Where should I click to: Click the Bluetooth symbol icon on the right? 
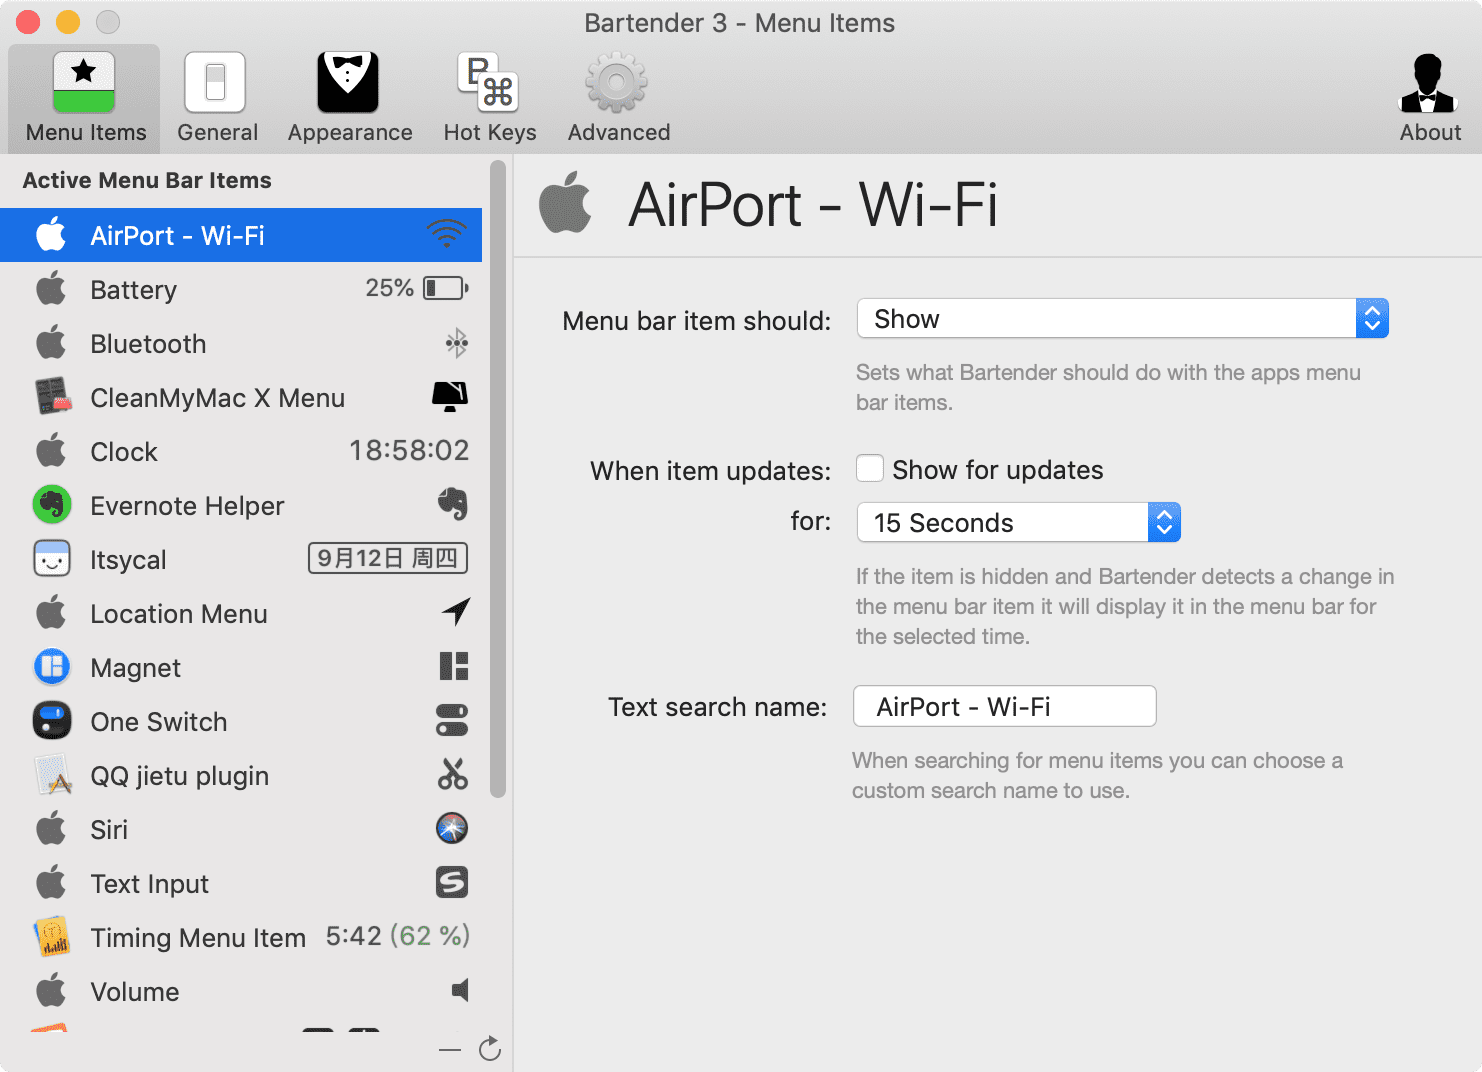457,343
